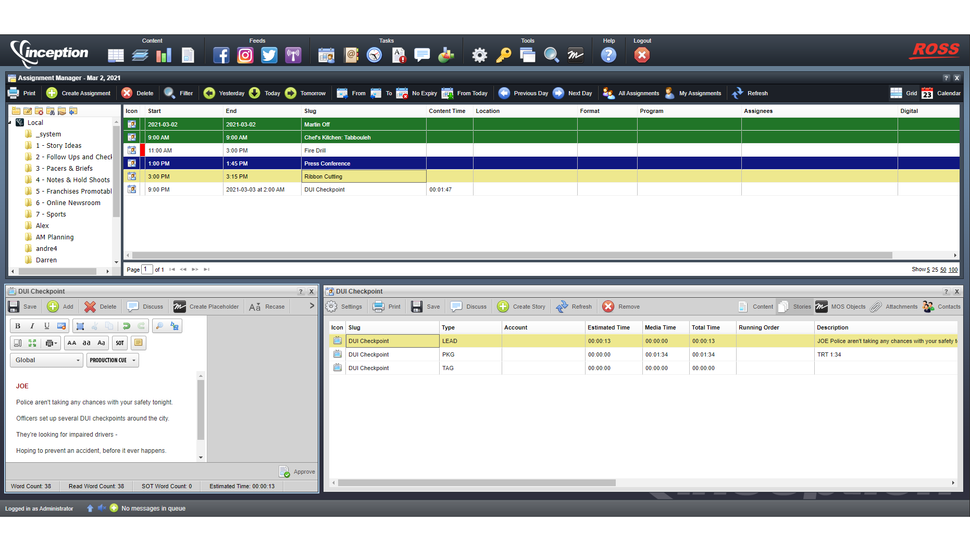The image size is (970, 546).
Task: Open the Tools key icon
Action: tap(504, 55)
